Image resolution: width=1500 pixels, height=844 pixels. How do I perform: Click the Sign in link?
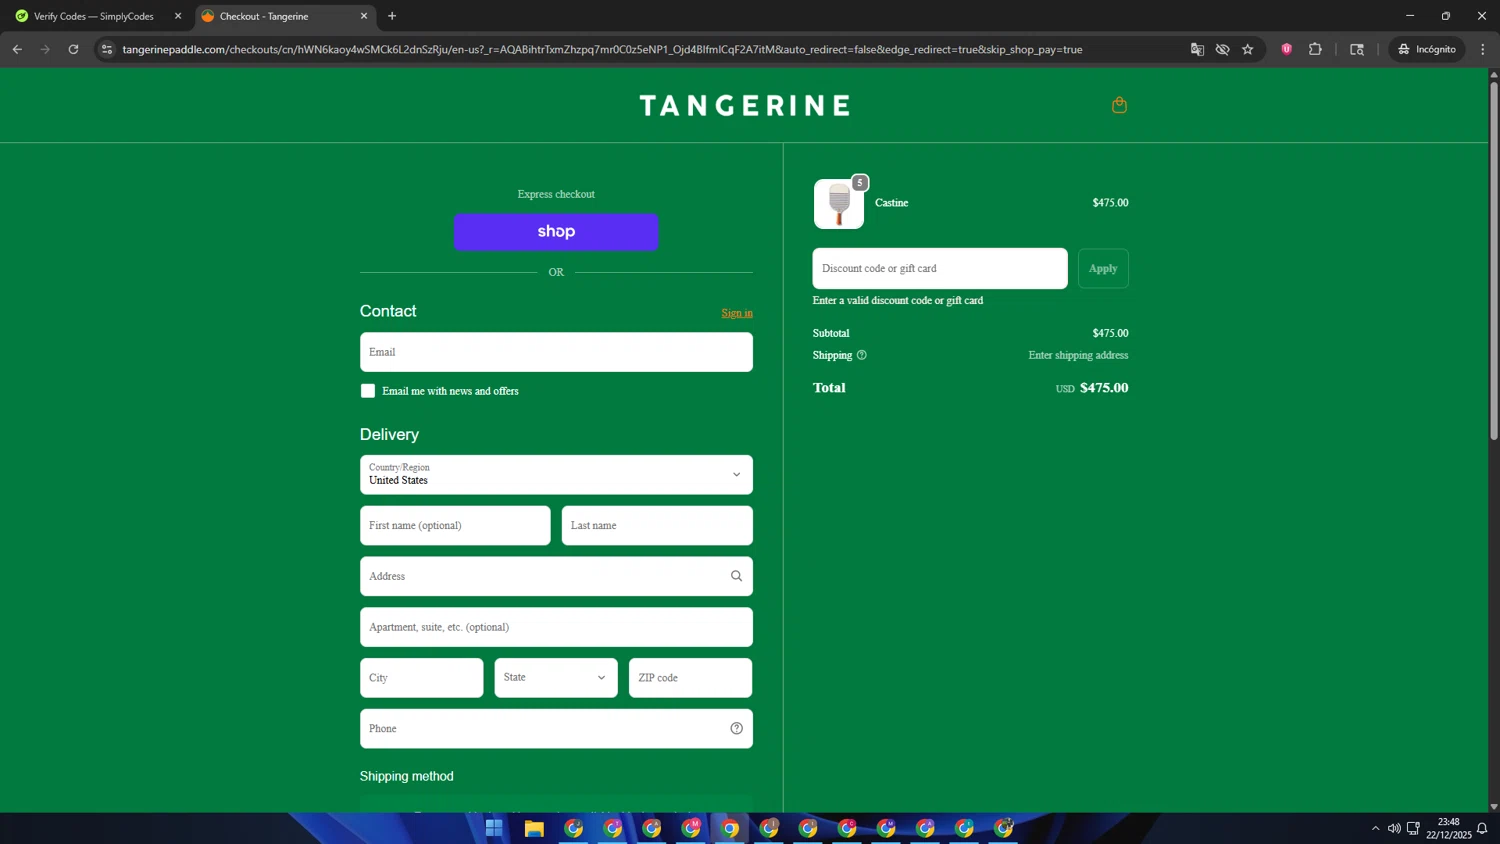[x=737, y=313]
